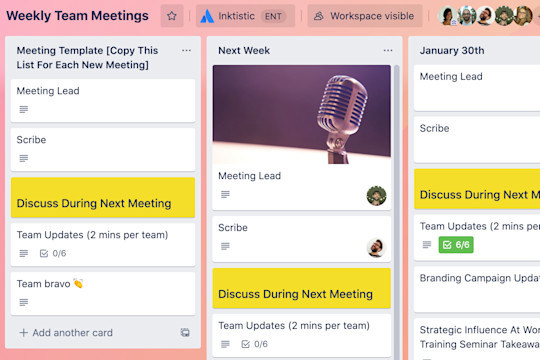The image size is (540, 360).
Task: Open Meeting Lead card in Meeting Template list
Action: (x=103, y=101)
